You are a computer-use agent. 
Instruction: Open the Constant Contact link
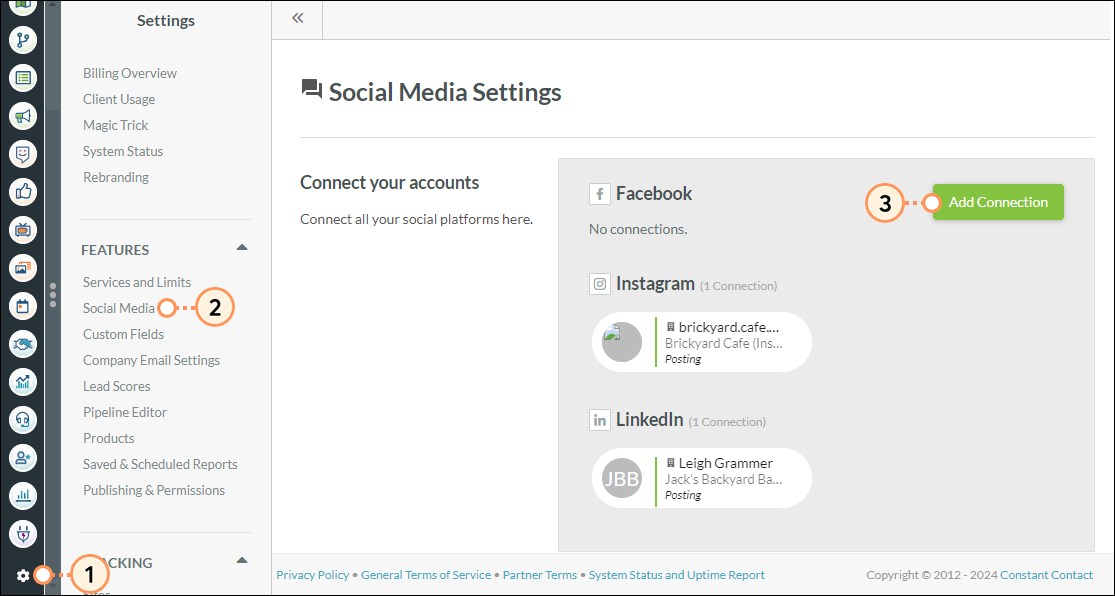coord(1046,575)
